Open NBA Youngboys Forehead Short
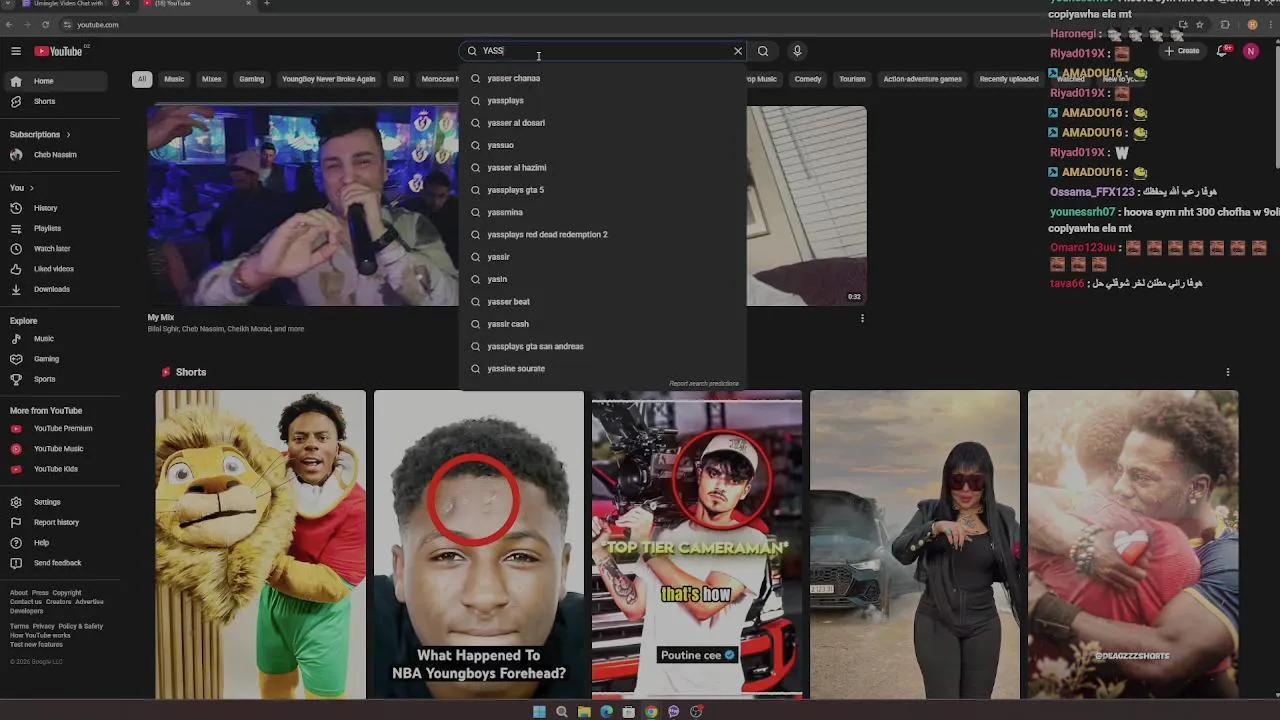Image resolution: width=1280 pixels, height=720 pixels. tap(479, 545)
